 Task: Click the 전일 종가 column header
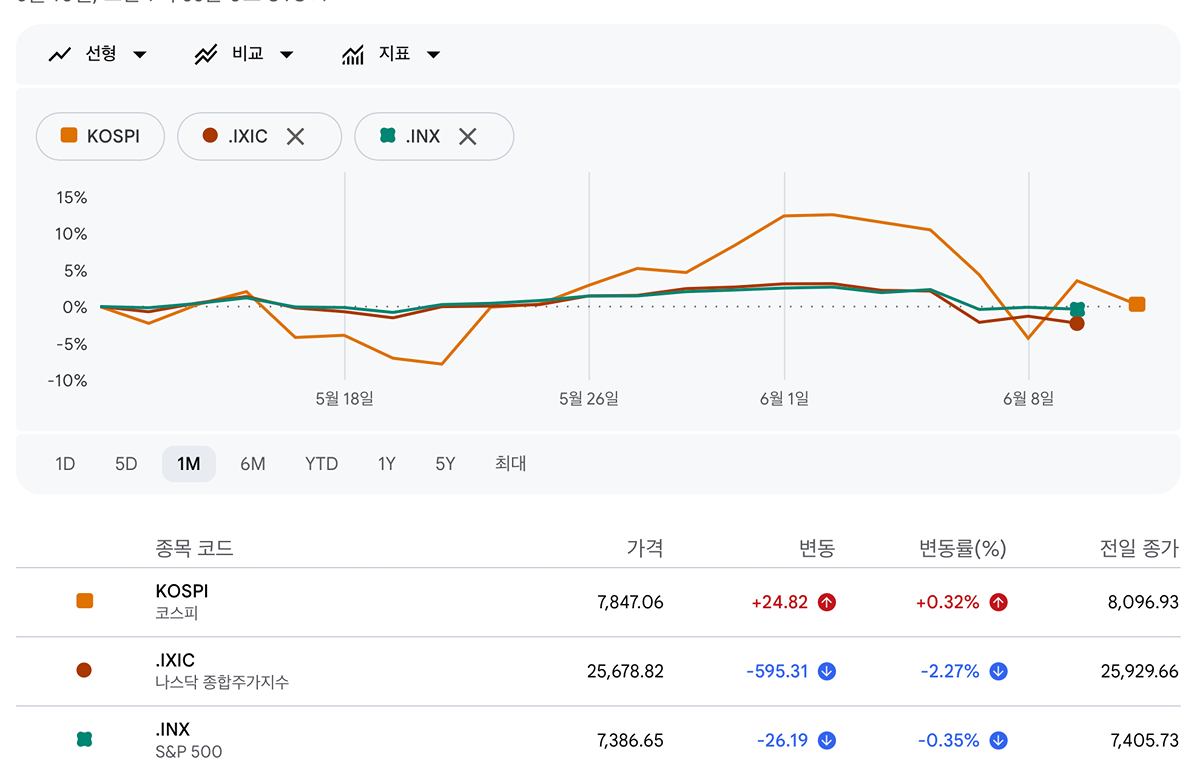tap(1139, 548)
